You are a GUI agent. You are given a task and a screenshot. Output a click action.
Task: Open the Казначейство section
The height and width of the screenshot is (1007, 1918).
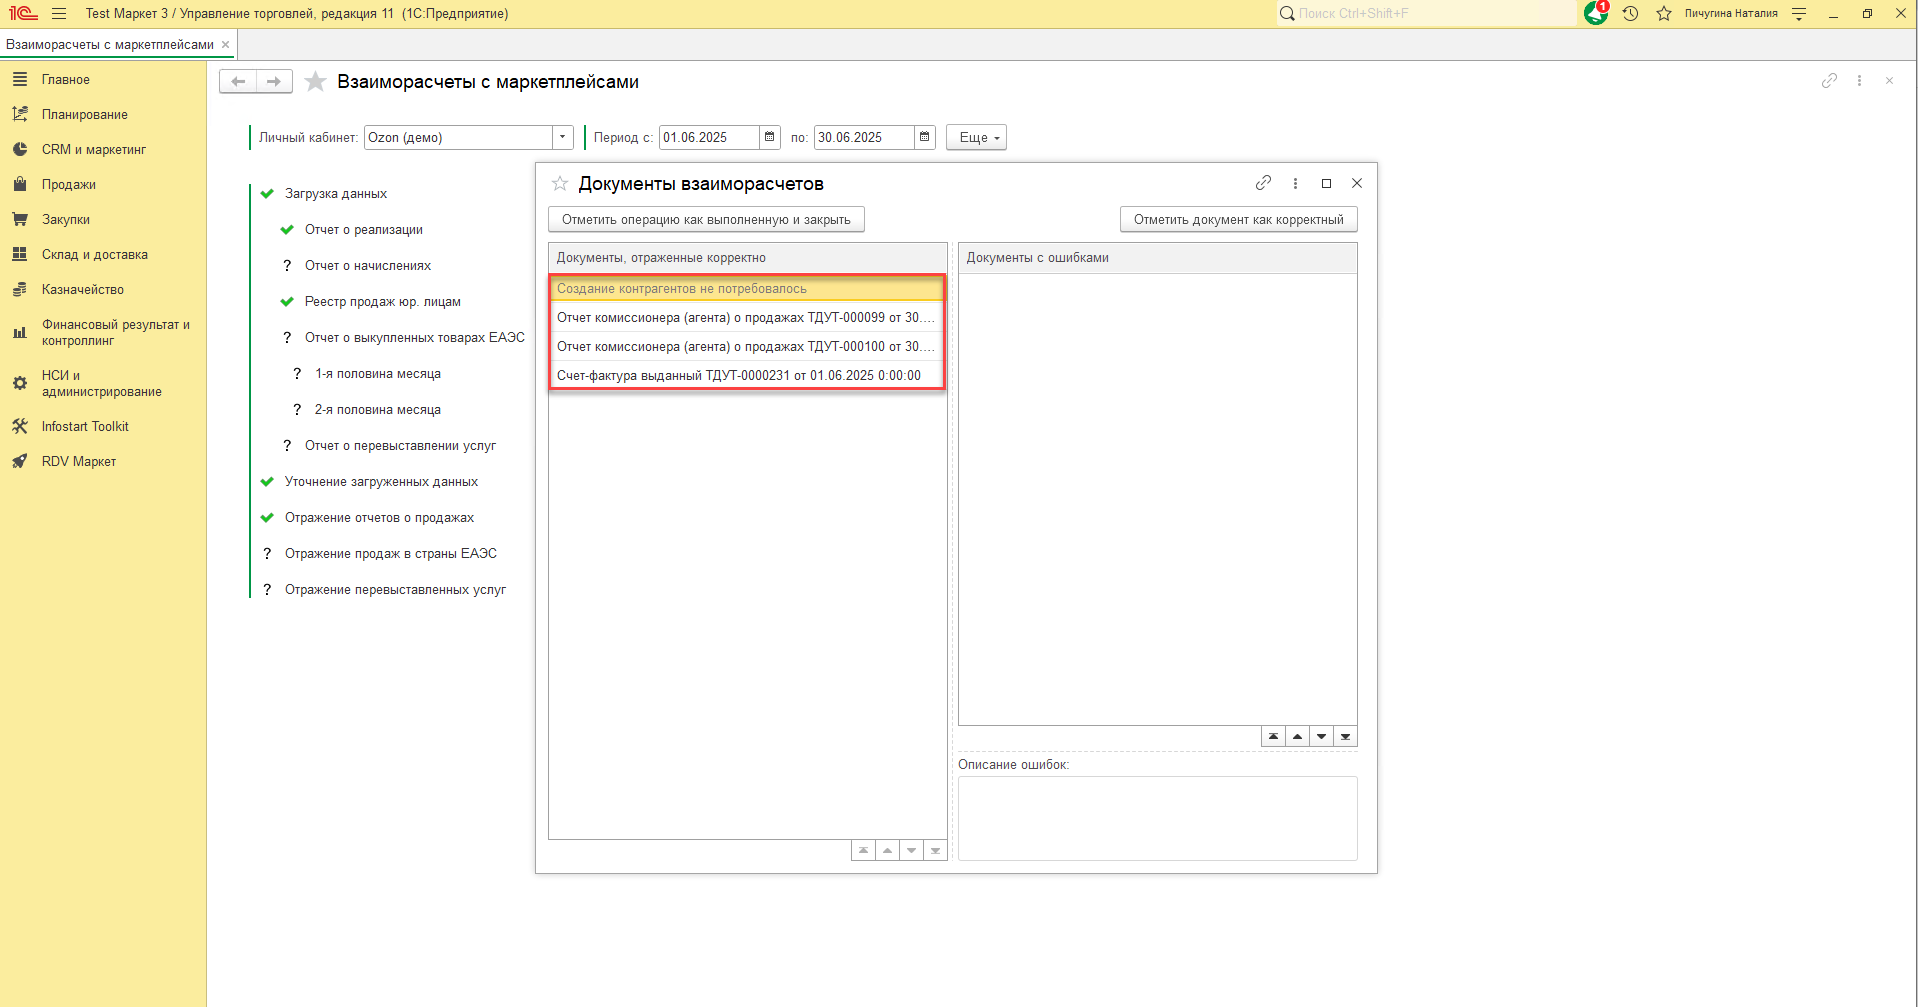click(x=82, y=290)
